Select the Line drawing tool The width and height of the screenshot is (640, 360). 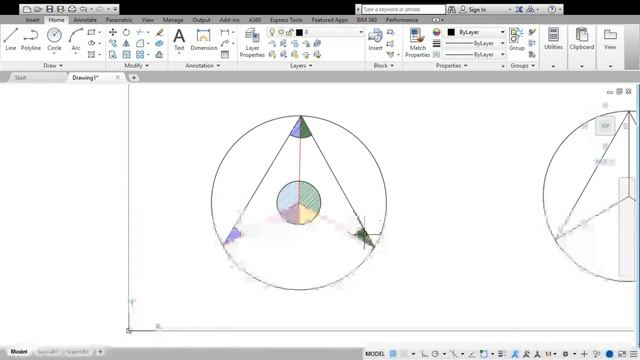click(x=11, y=39)
